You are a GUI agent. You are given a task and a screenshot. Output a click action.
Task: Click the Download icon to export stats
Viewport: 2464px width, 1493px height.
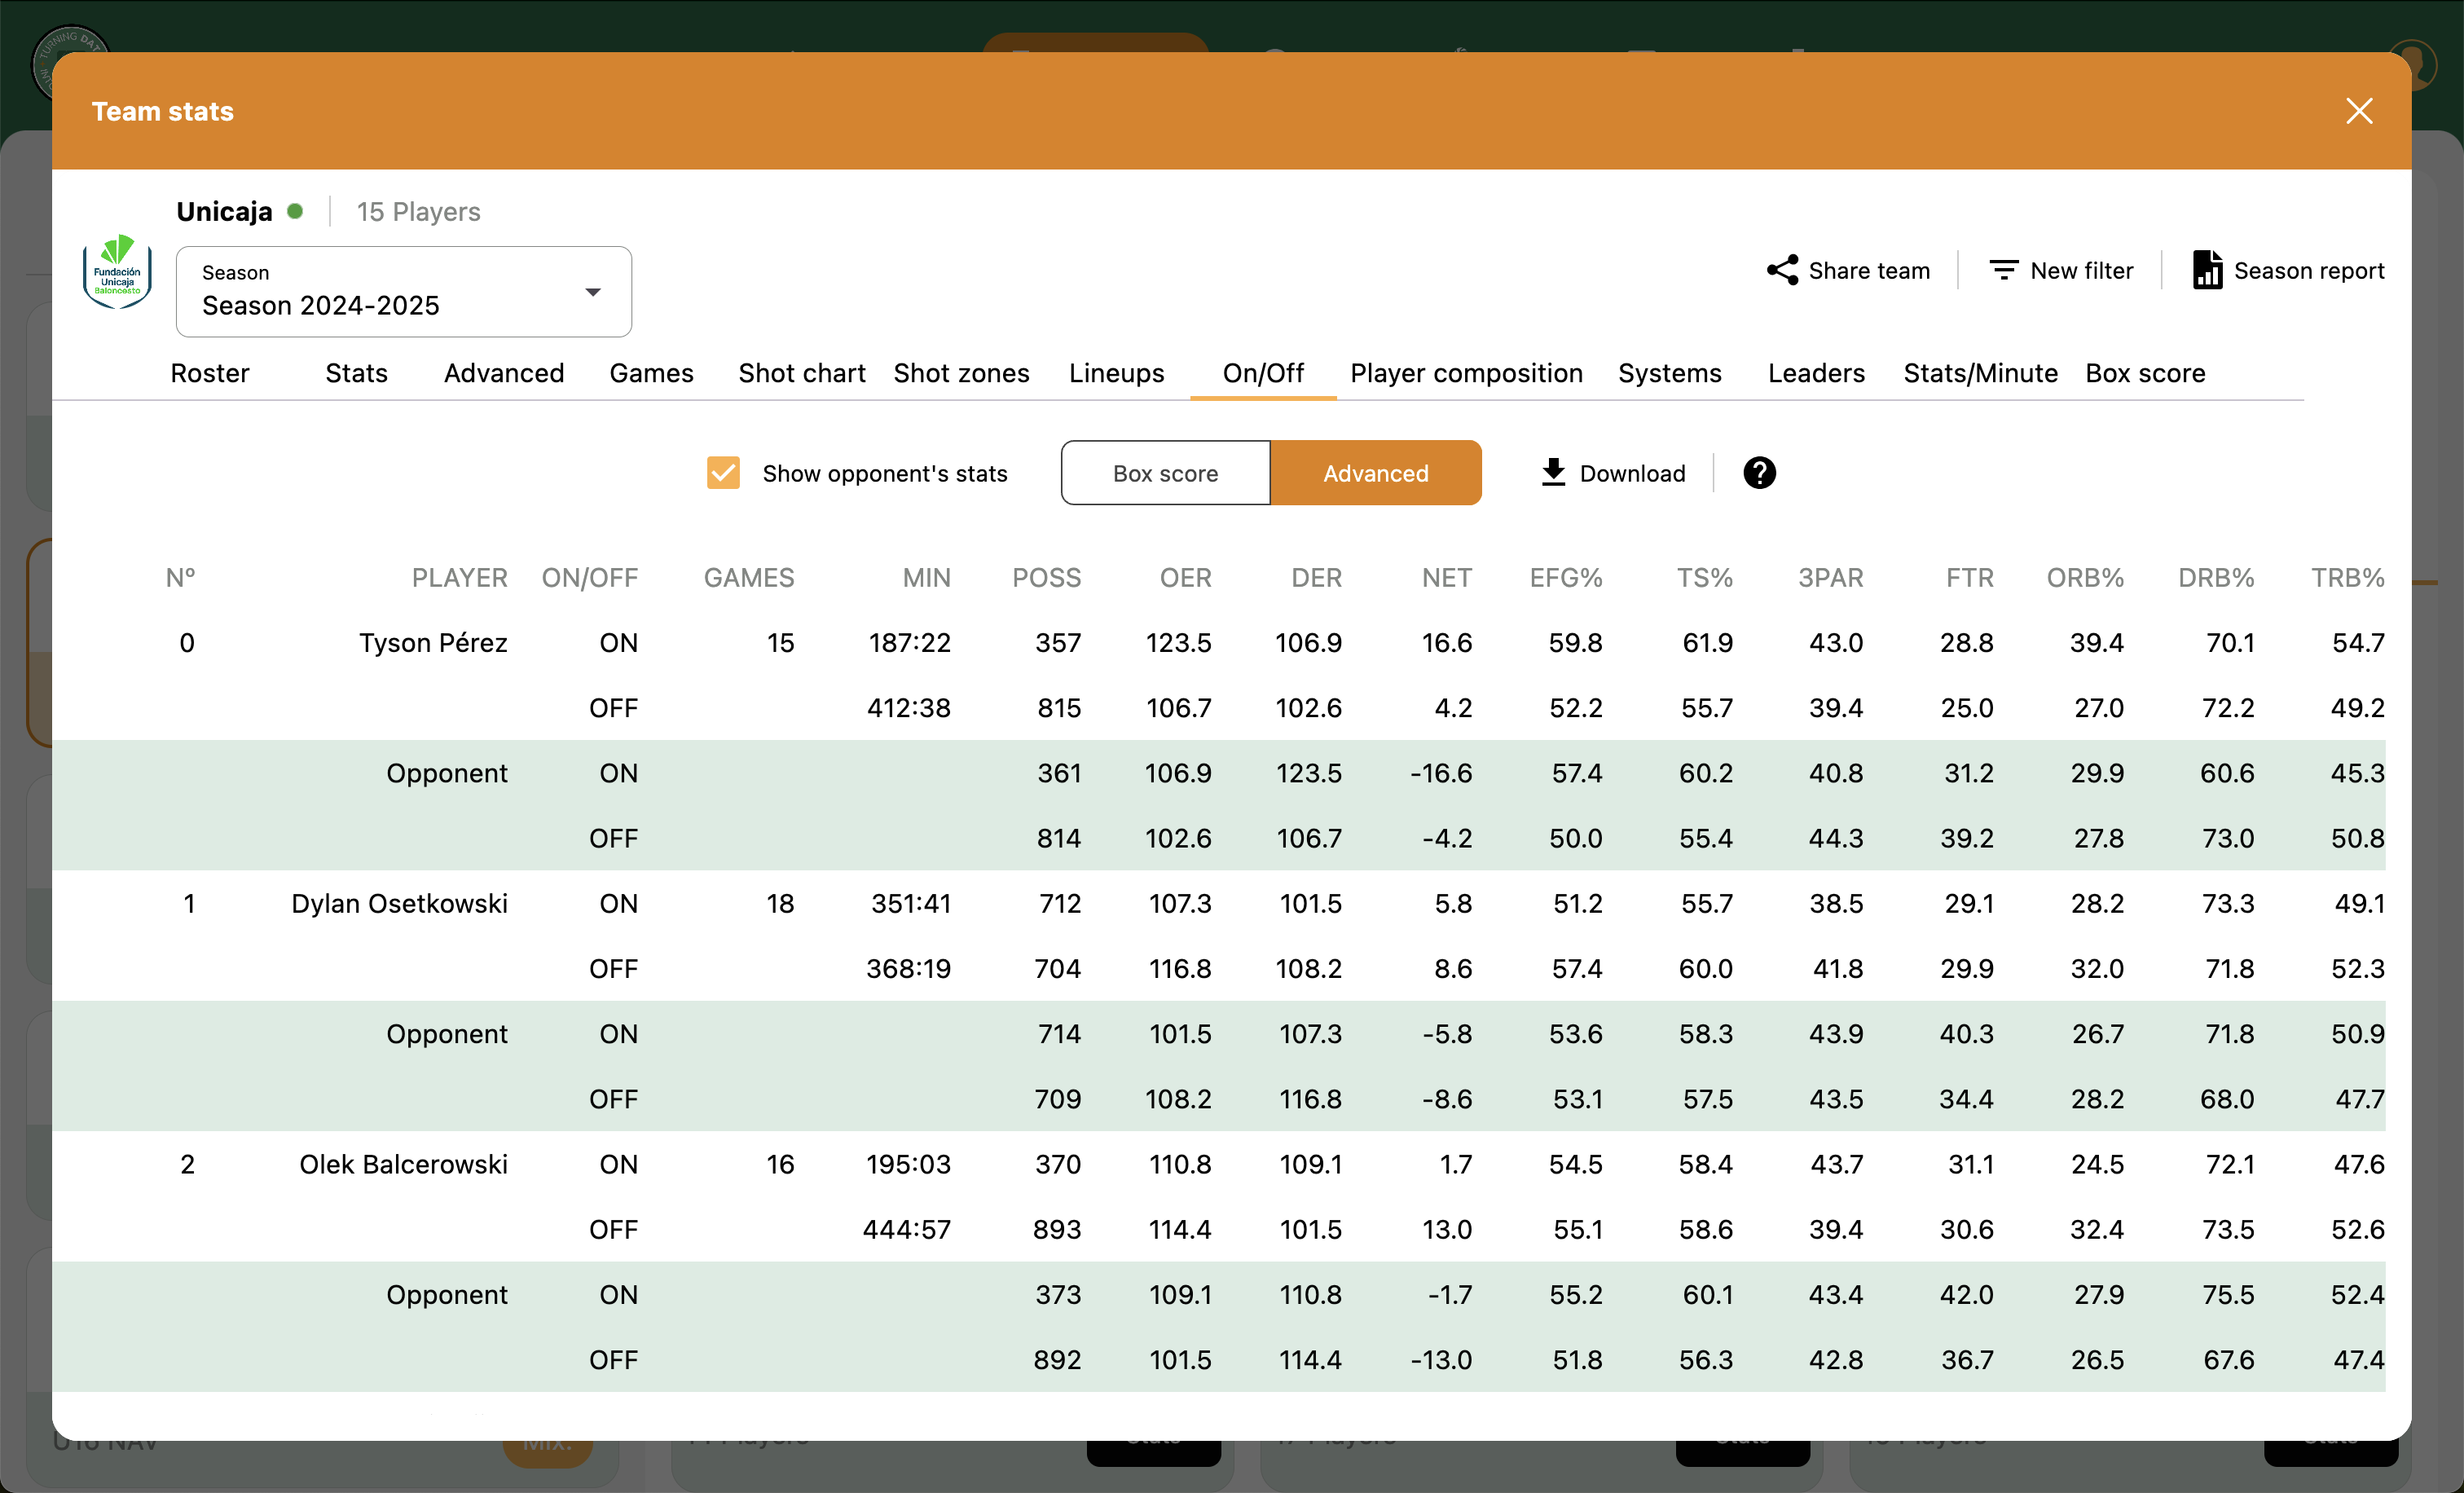click(1553, 472)
